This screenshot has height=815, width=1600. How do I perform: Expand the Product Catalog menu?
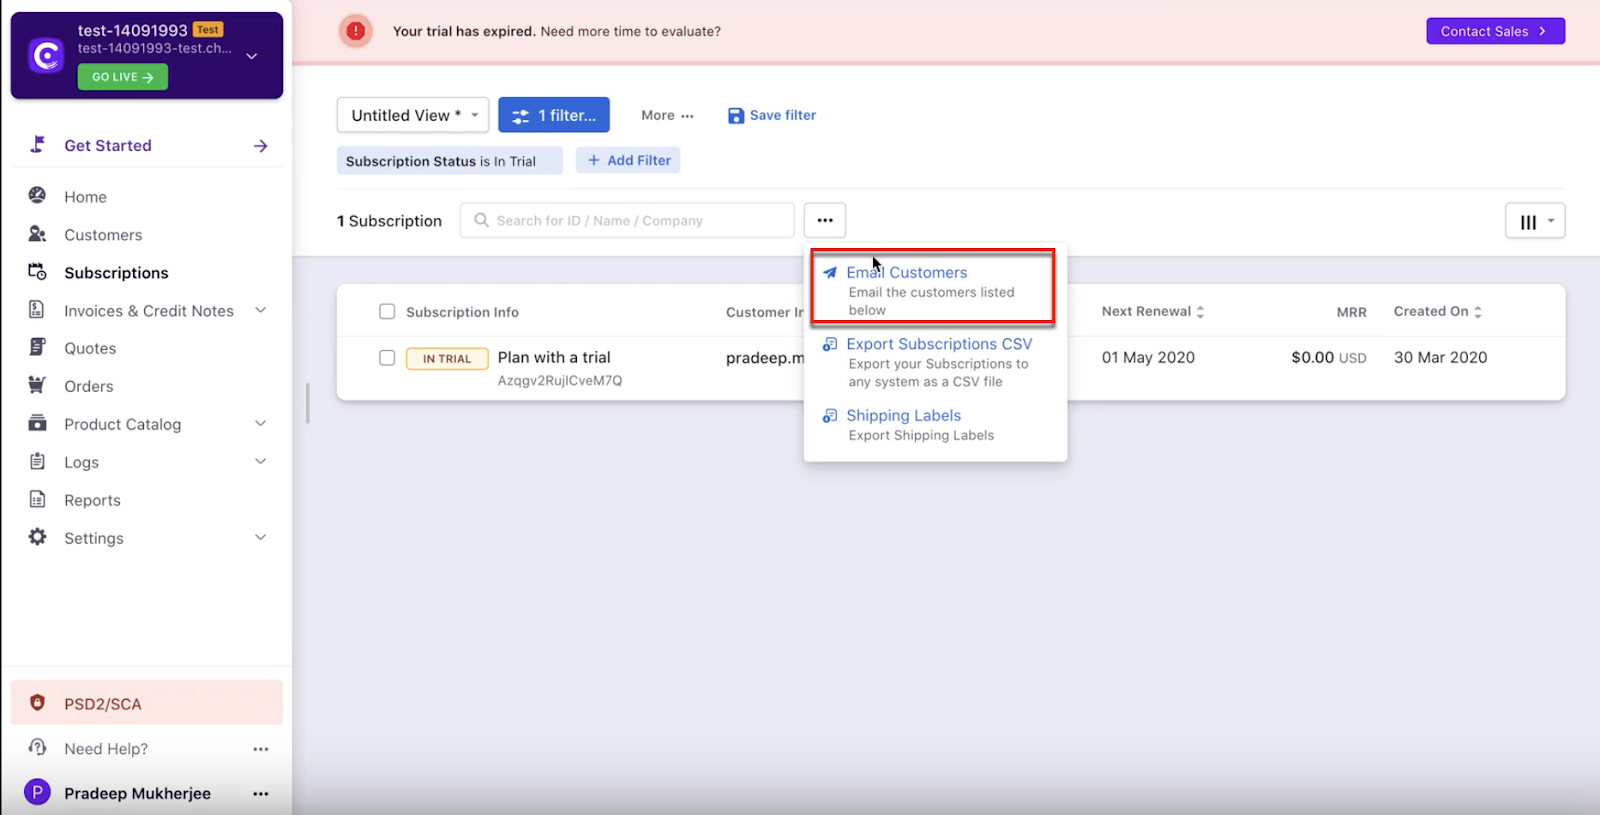coord(260,424)
